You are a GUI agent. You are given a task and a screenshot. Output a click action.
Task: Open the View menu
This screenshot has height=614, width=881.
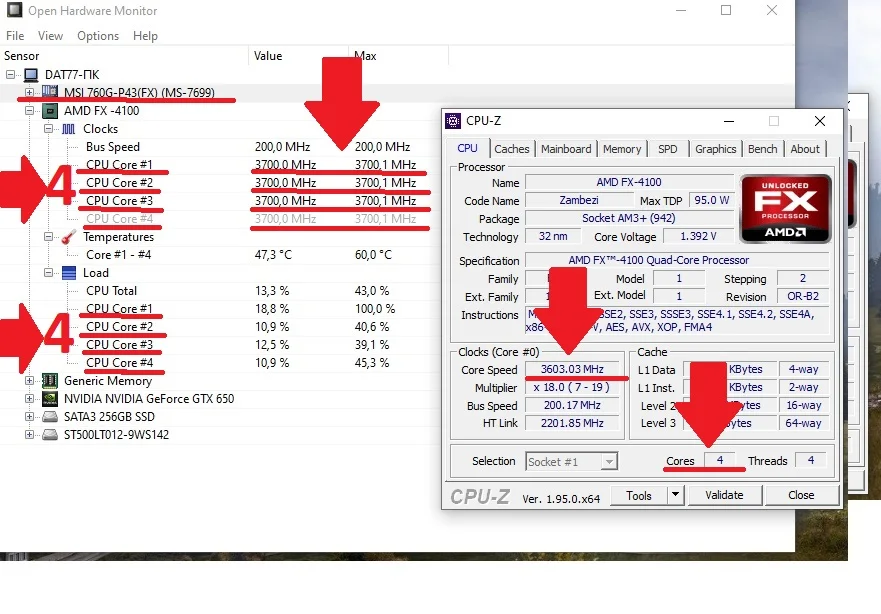(50, 36)
